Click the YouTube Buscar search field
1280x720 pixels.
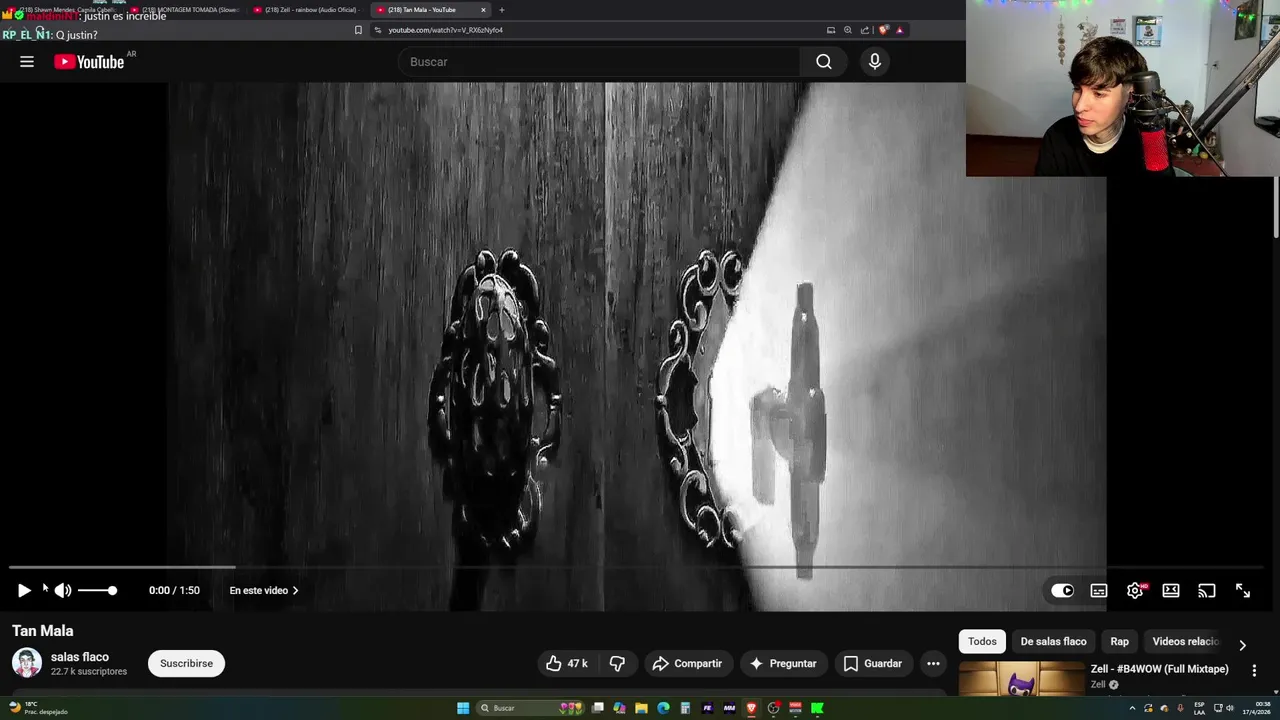click(599, 62)
